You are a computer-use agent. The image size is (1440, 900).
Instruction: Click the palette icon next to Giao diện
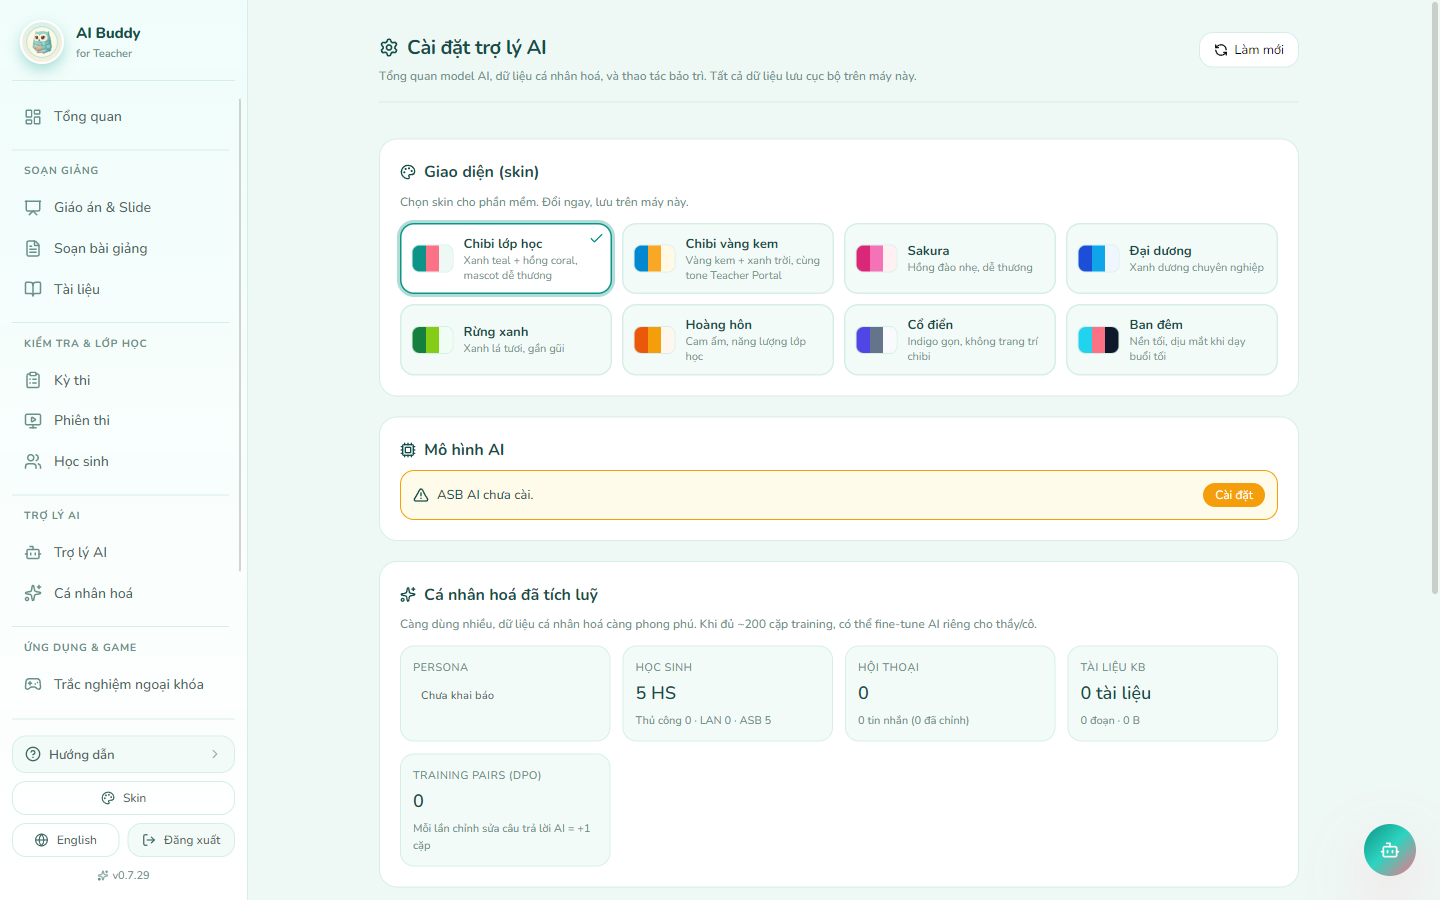click(x=408, y=172)
